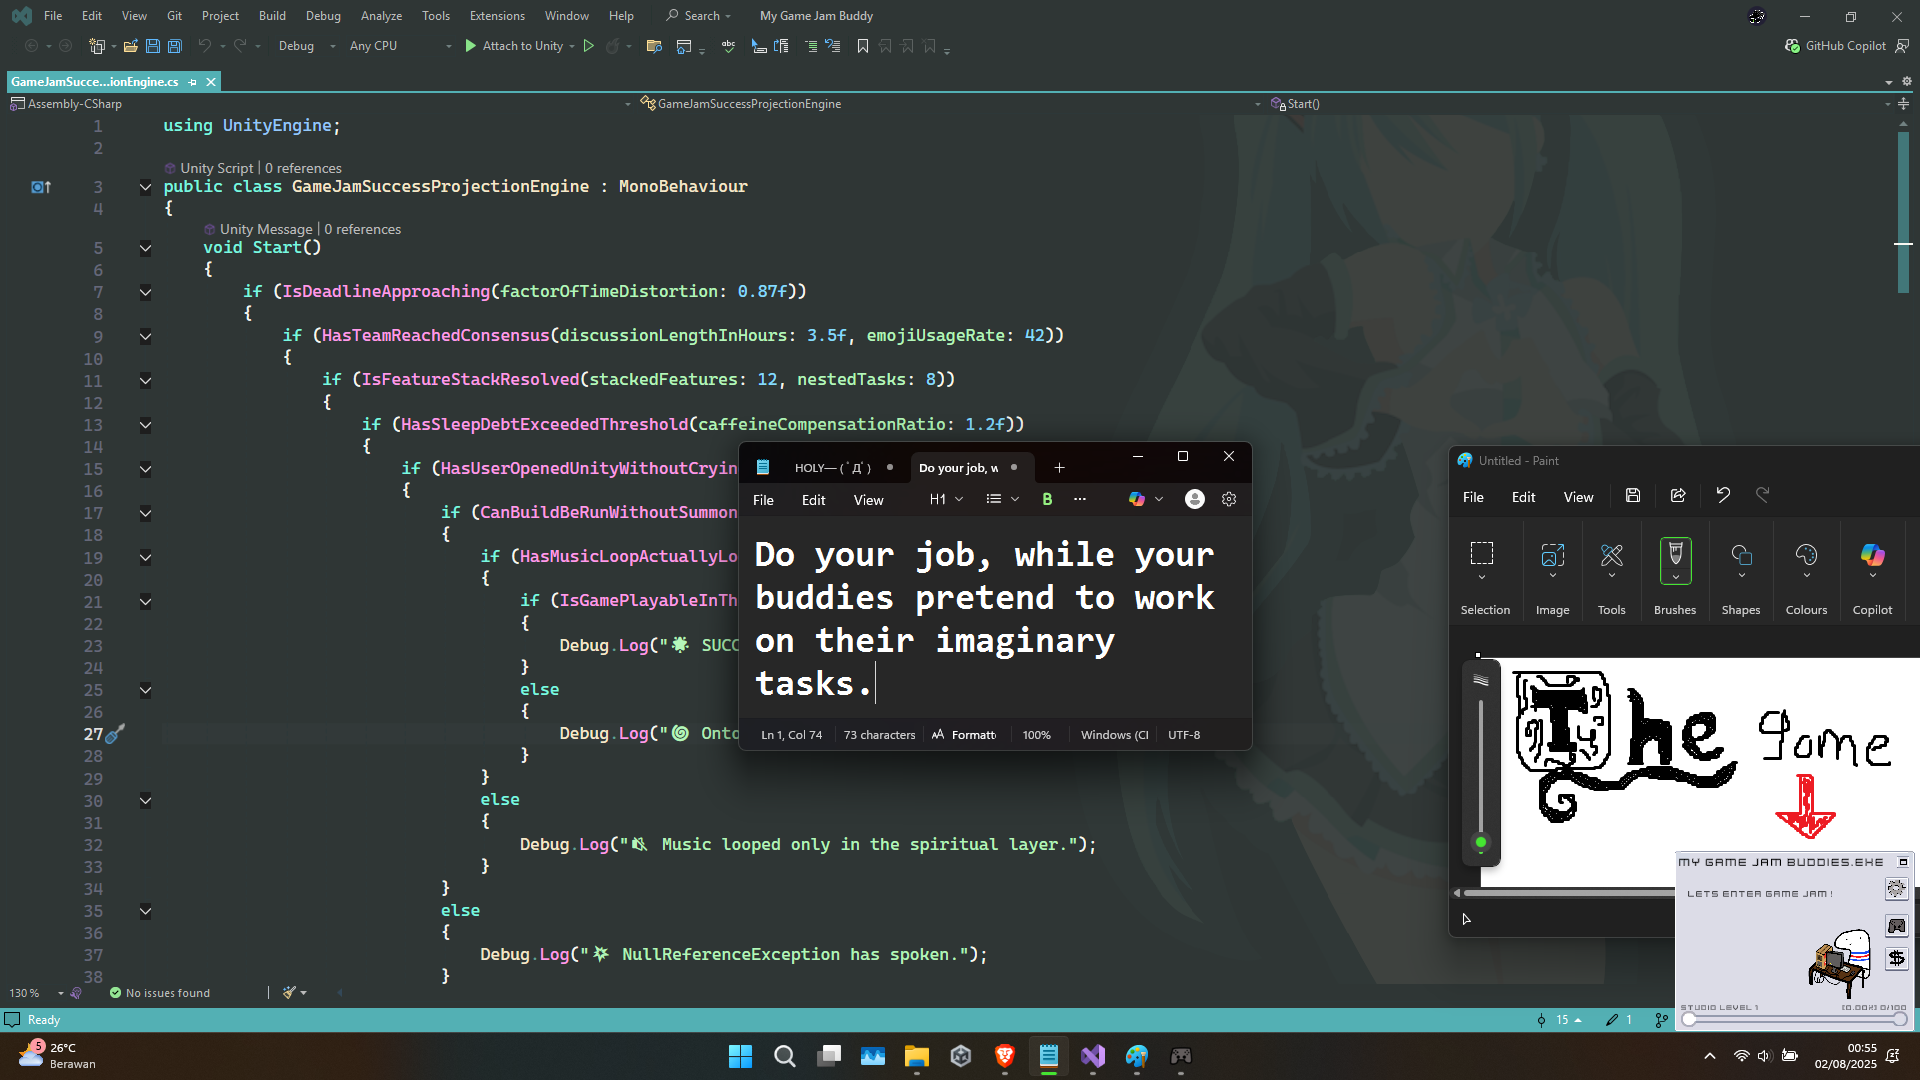Open Notepad settings gear
The image size is (1920, 1080).
1229,499
